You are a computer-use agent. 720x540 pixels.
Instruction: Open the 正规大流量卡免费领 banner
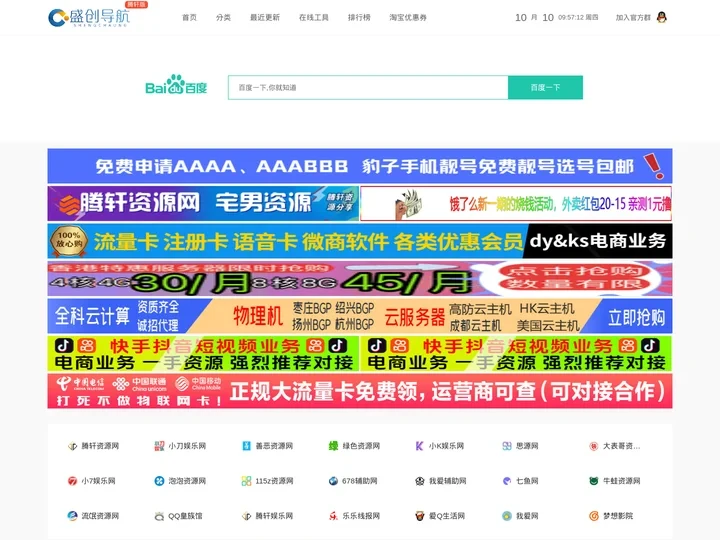click(x=360, y=391)
